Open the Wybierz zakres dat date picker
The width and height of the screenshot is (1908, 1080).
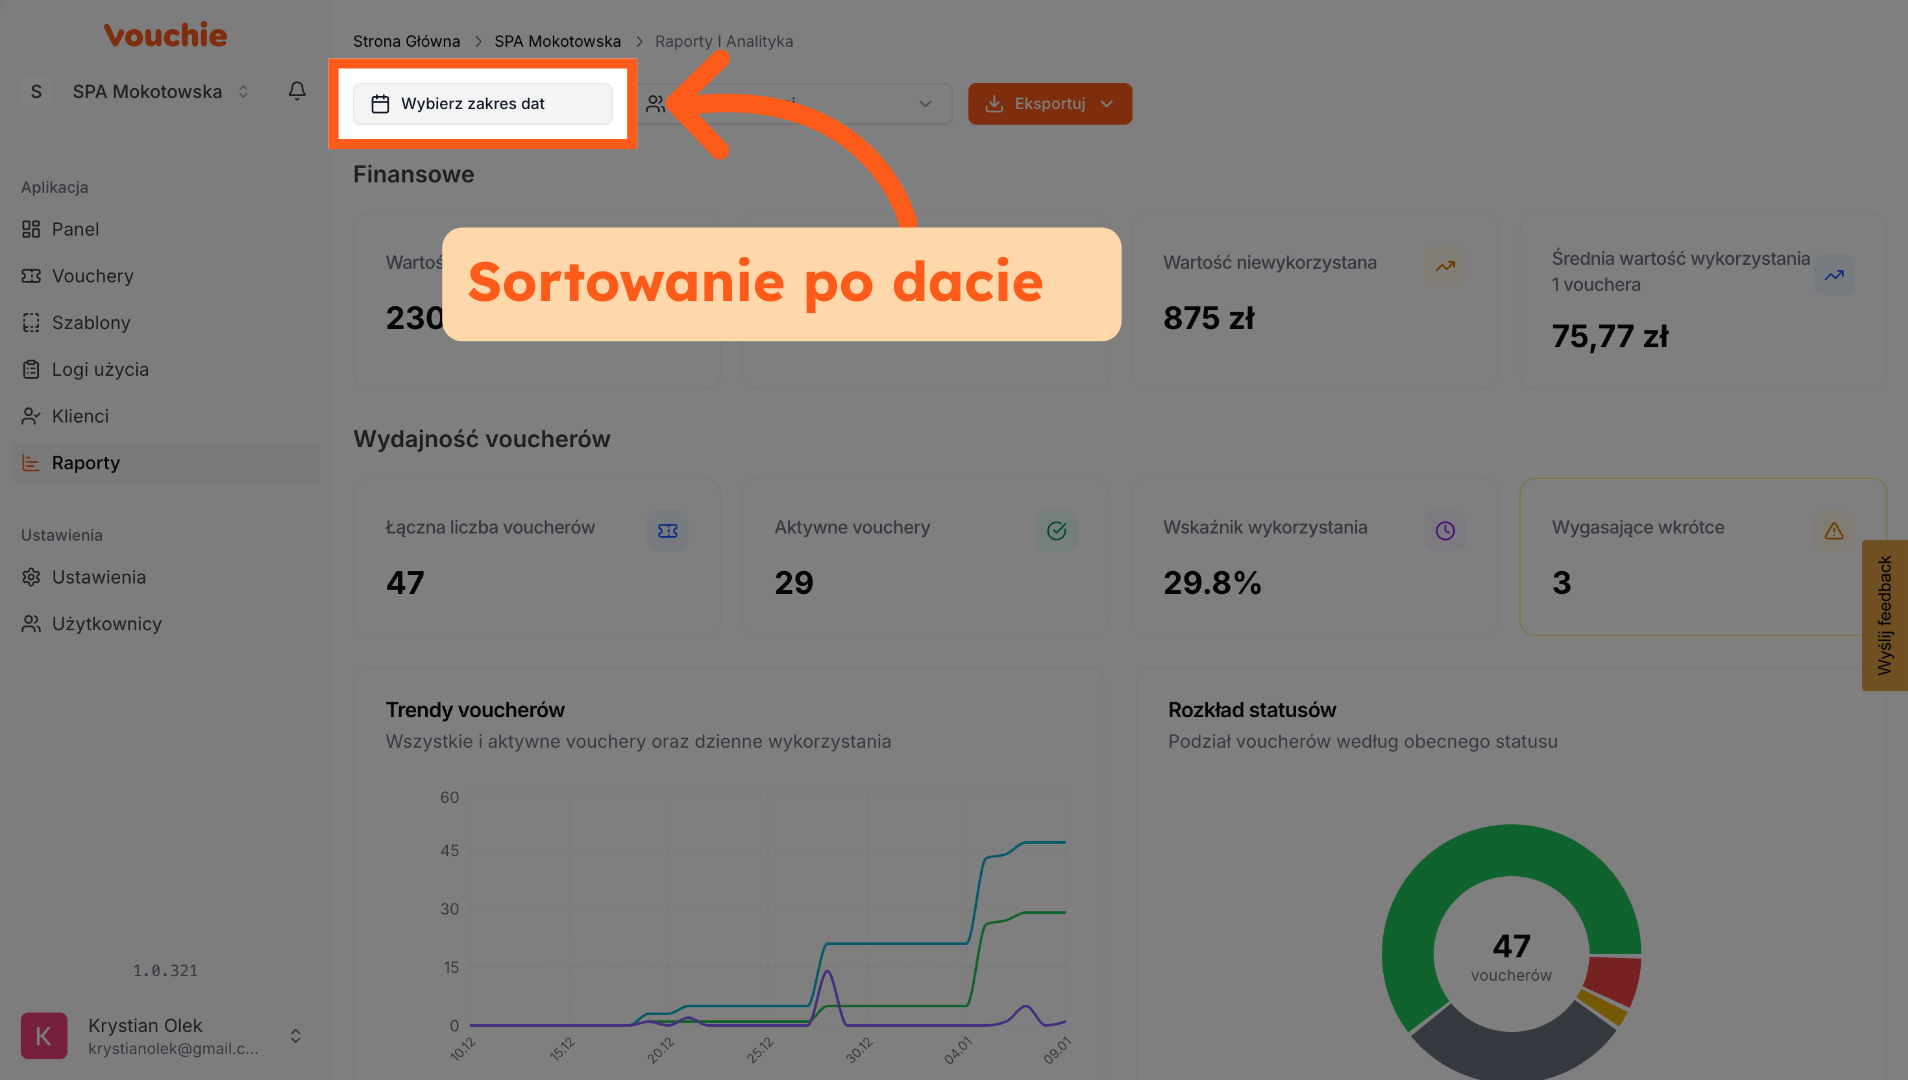(x=482, y=104)
